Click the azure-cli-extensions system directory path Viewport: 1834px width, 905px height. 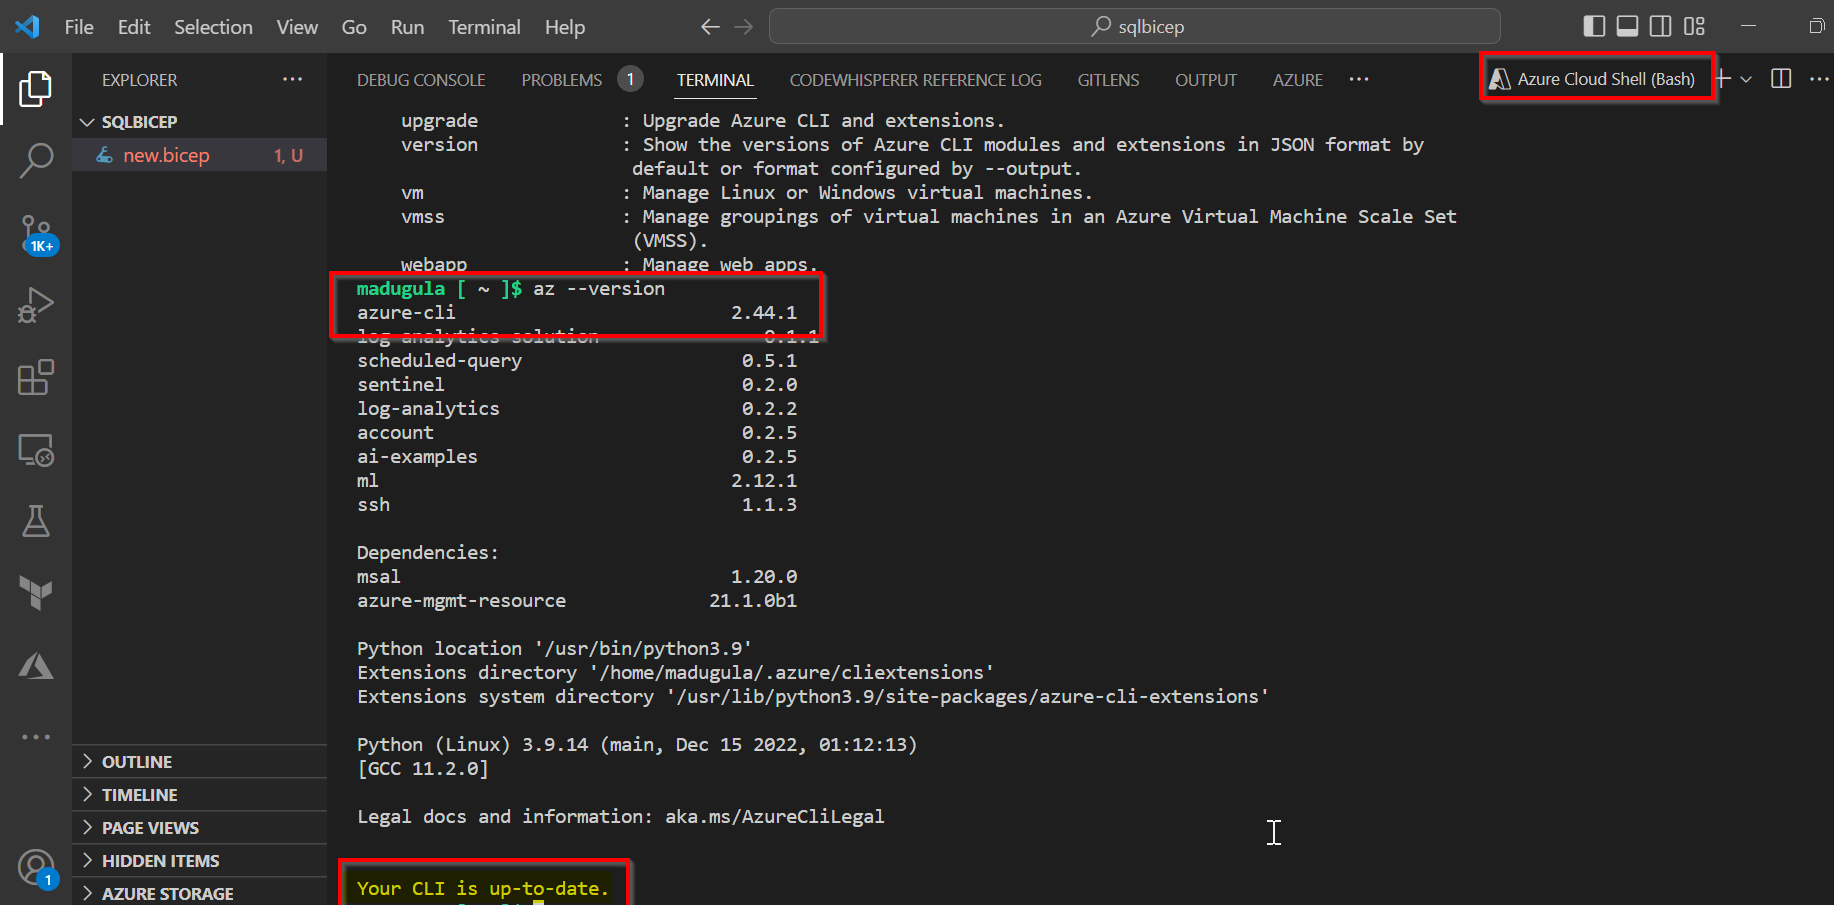coord(967,697)
